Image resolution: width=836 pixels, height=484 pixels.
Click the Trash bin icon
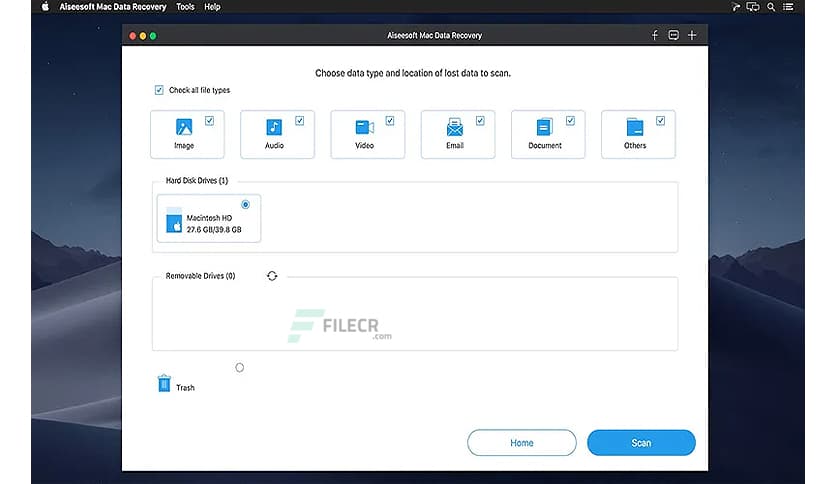tap(164, 383)
